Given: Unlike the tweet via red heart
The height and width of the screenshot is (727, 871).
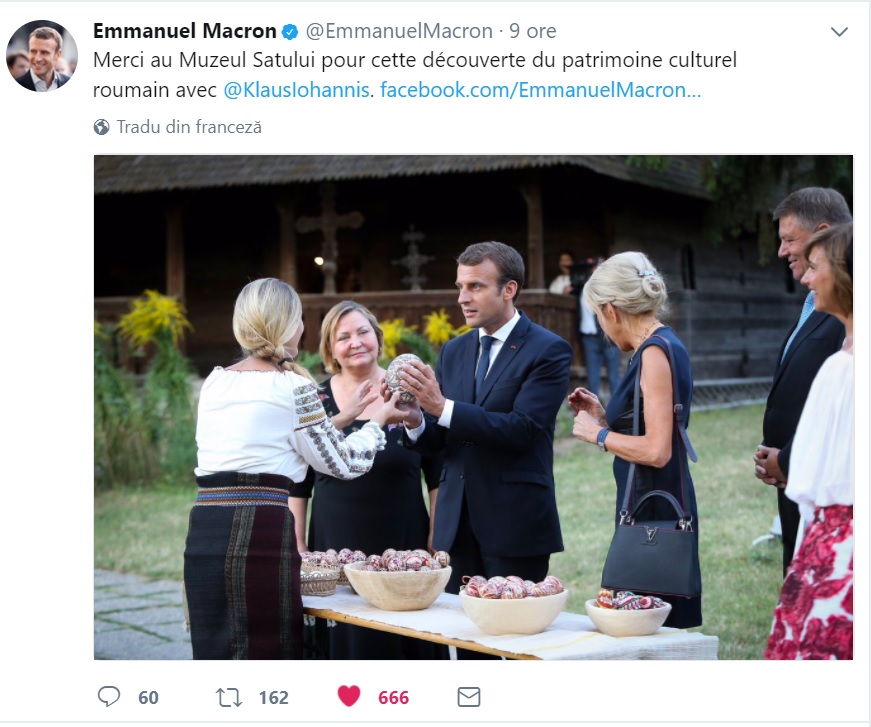Looking at the screenshot, I should [348, 696].
